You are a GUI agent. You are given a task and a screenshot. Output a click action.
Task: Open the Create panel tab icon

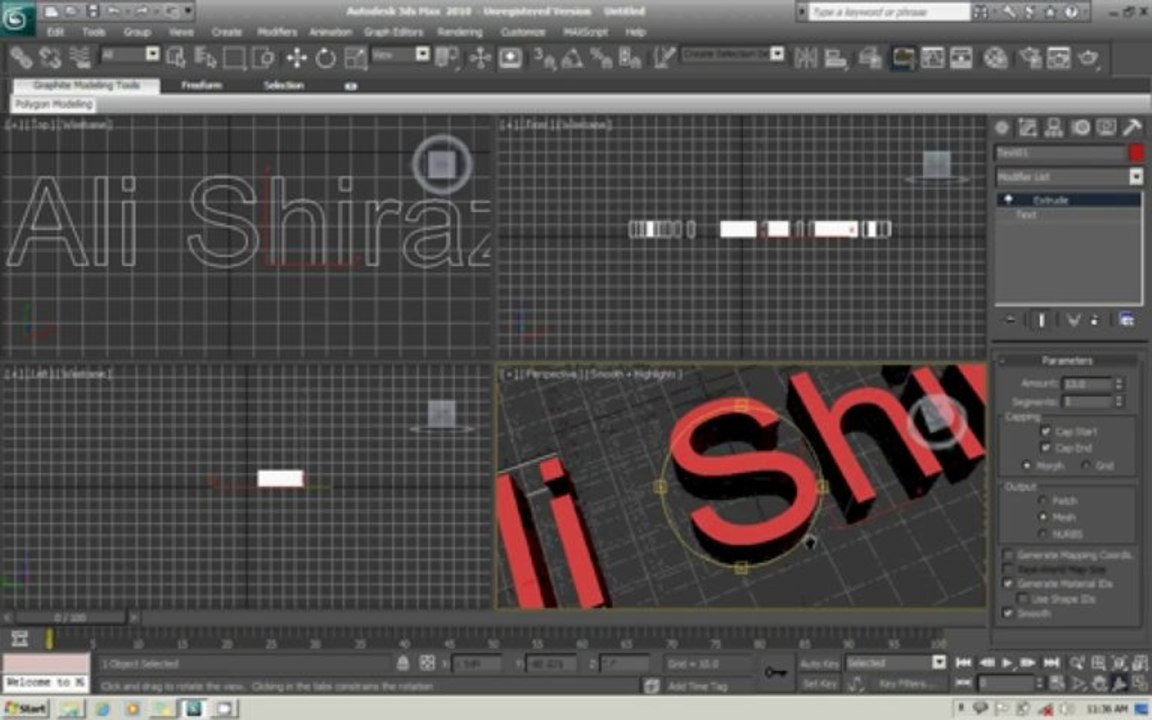(x=1001, y=128)
